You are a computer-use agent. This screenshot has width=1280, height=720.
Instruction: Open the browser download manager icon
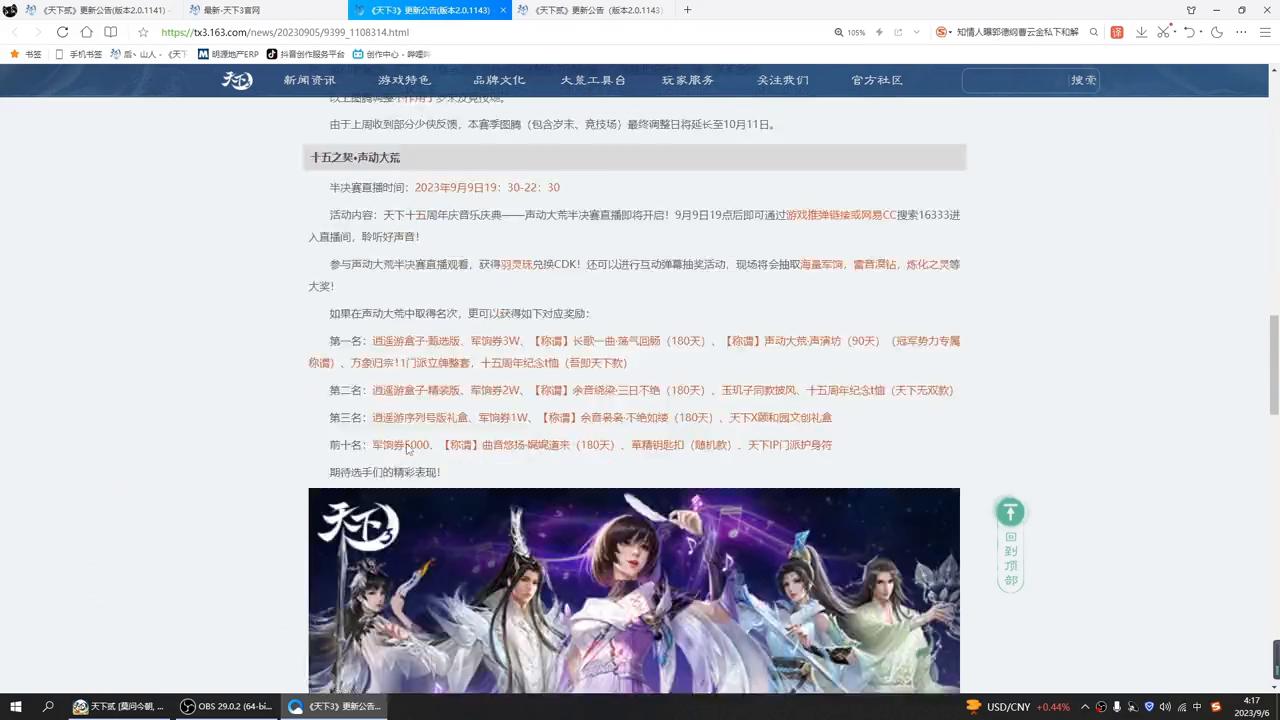[1142, 32]
